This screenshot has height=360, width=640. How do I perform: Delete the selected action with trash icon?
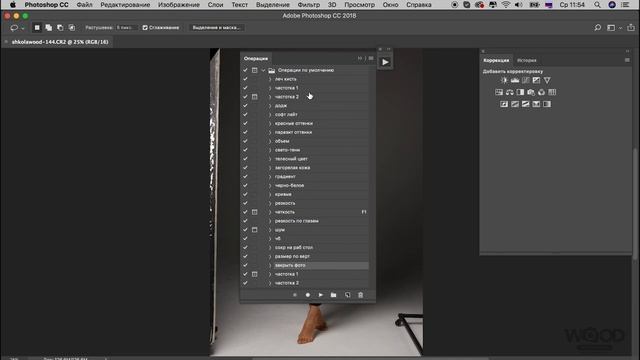[360, 295]
